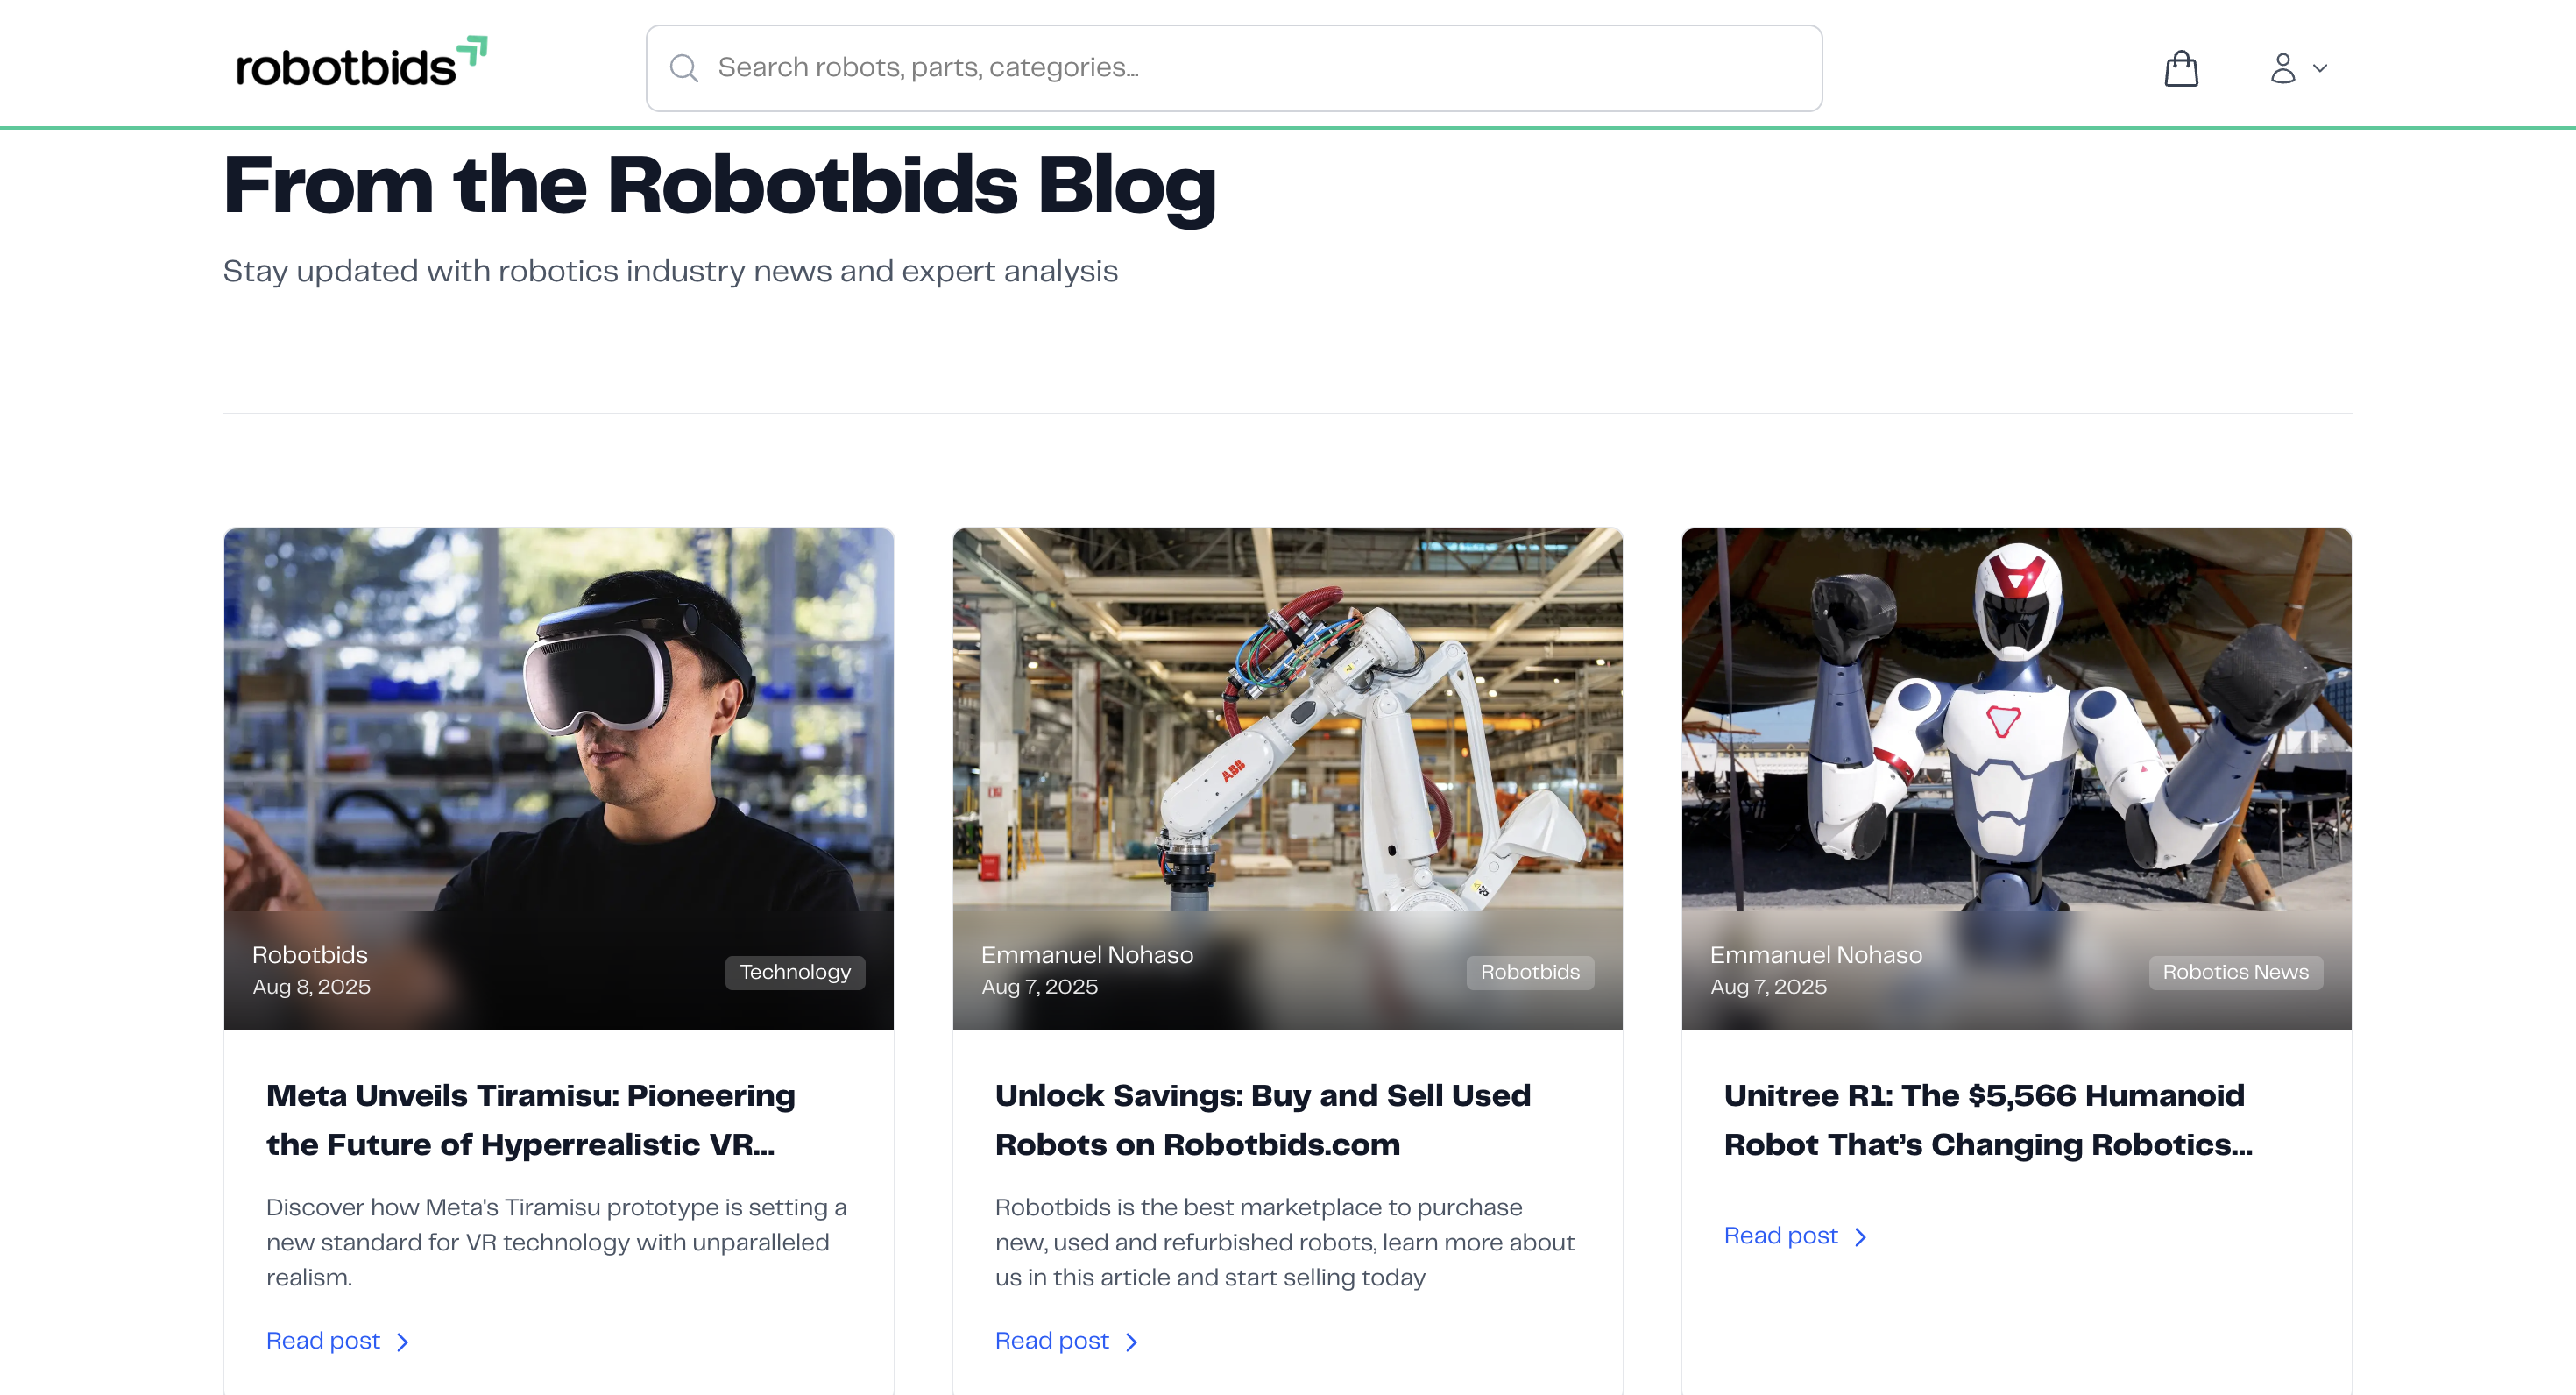
Task: Focus the search robots, parts, categories field
Action: coord(1234,68)
